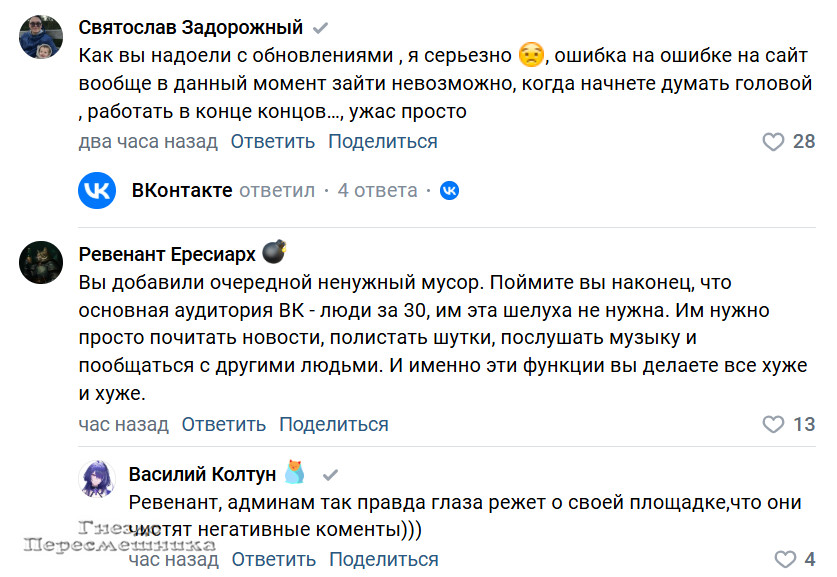This screenshot has height=577, width=837.
Task: Like Василий Колтун's reply with the heart
Action: (x=786, y=559)
